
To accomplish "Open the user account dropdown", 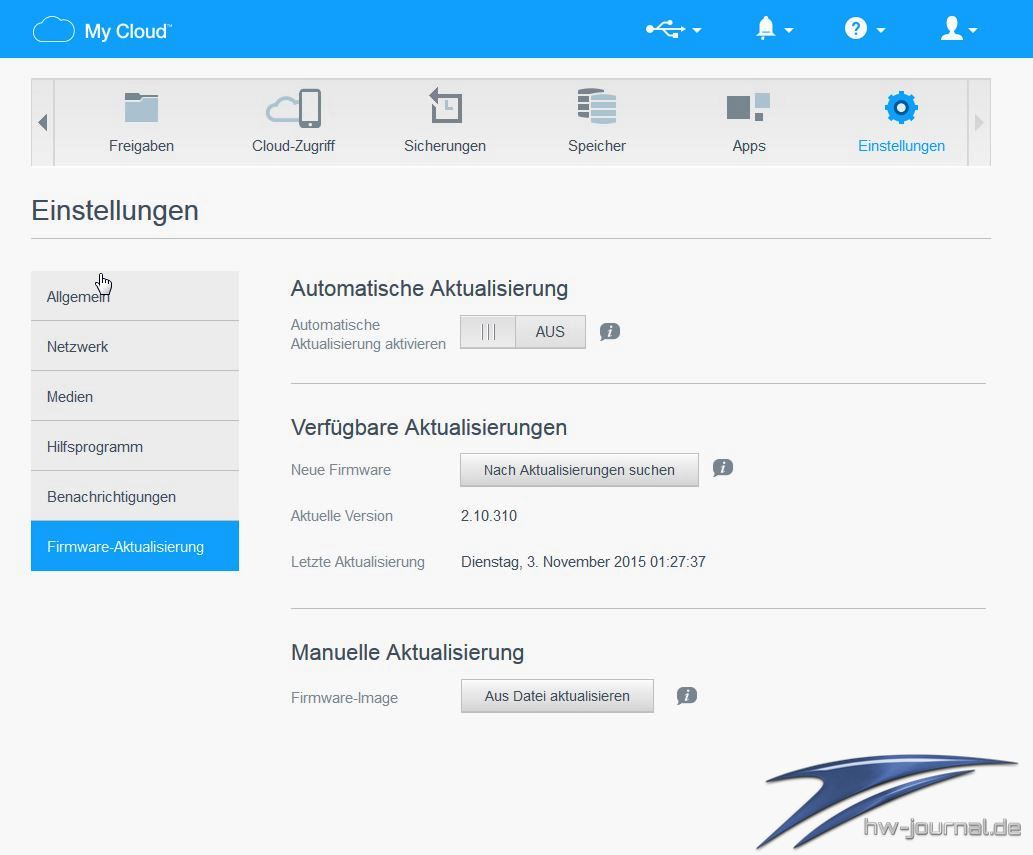I will [958, 30].
